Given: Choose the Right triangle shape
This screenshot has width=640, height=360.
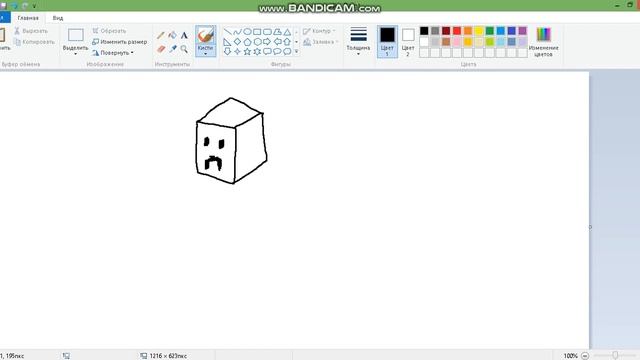Looking at the screenshot, I should [x=227, y=42].
